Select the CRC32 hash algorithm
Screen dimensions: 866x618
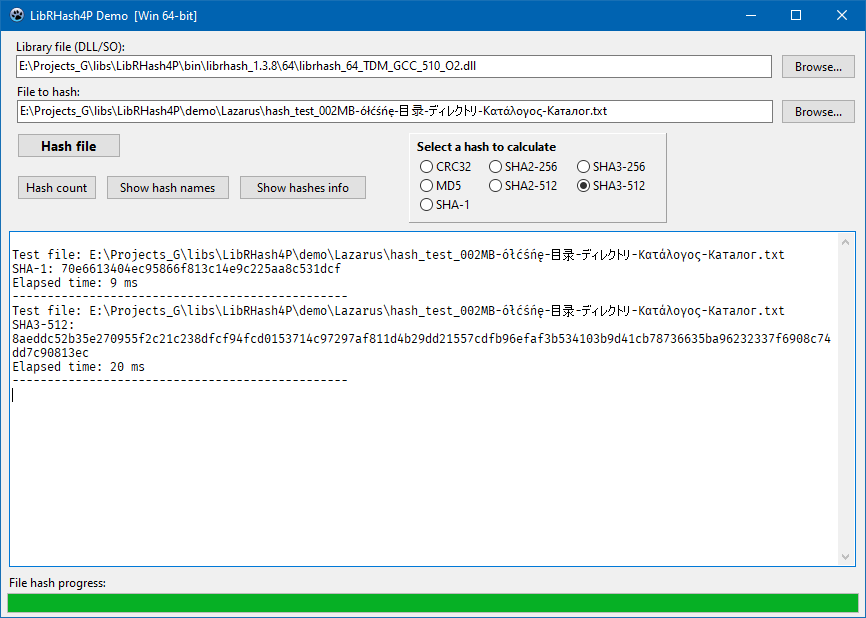[426, 166]
